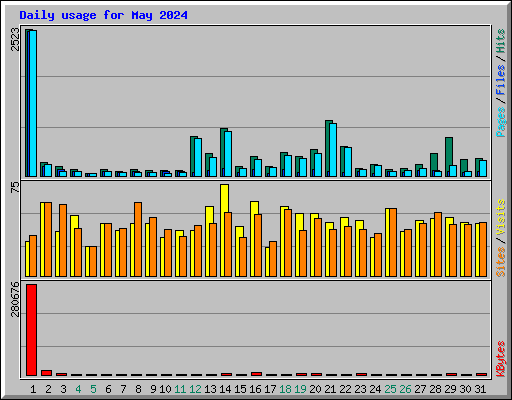Click the red KBytes bar for day 2
This screenshot has width=512, height=400.
tap(46, 373)
